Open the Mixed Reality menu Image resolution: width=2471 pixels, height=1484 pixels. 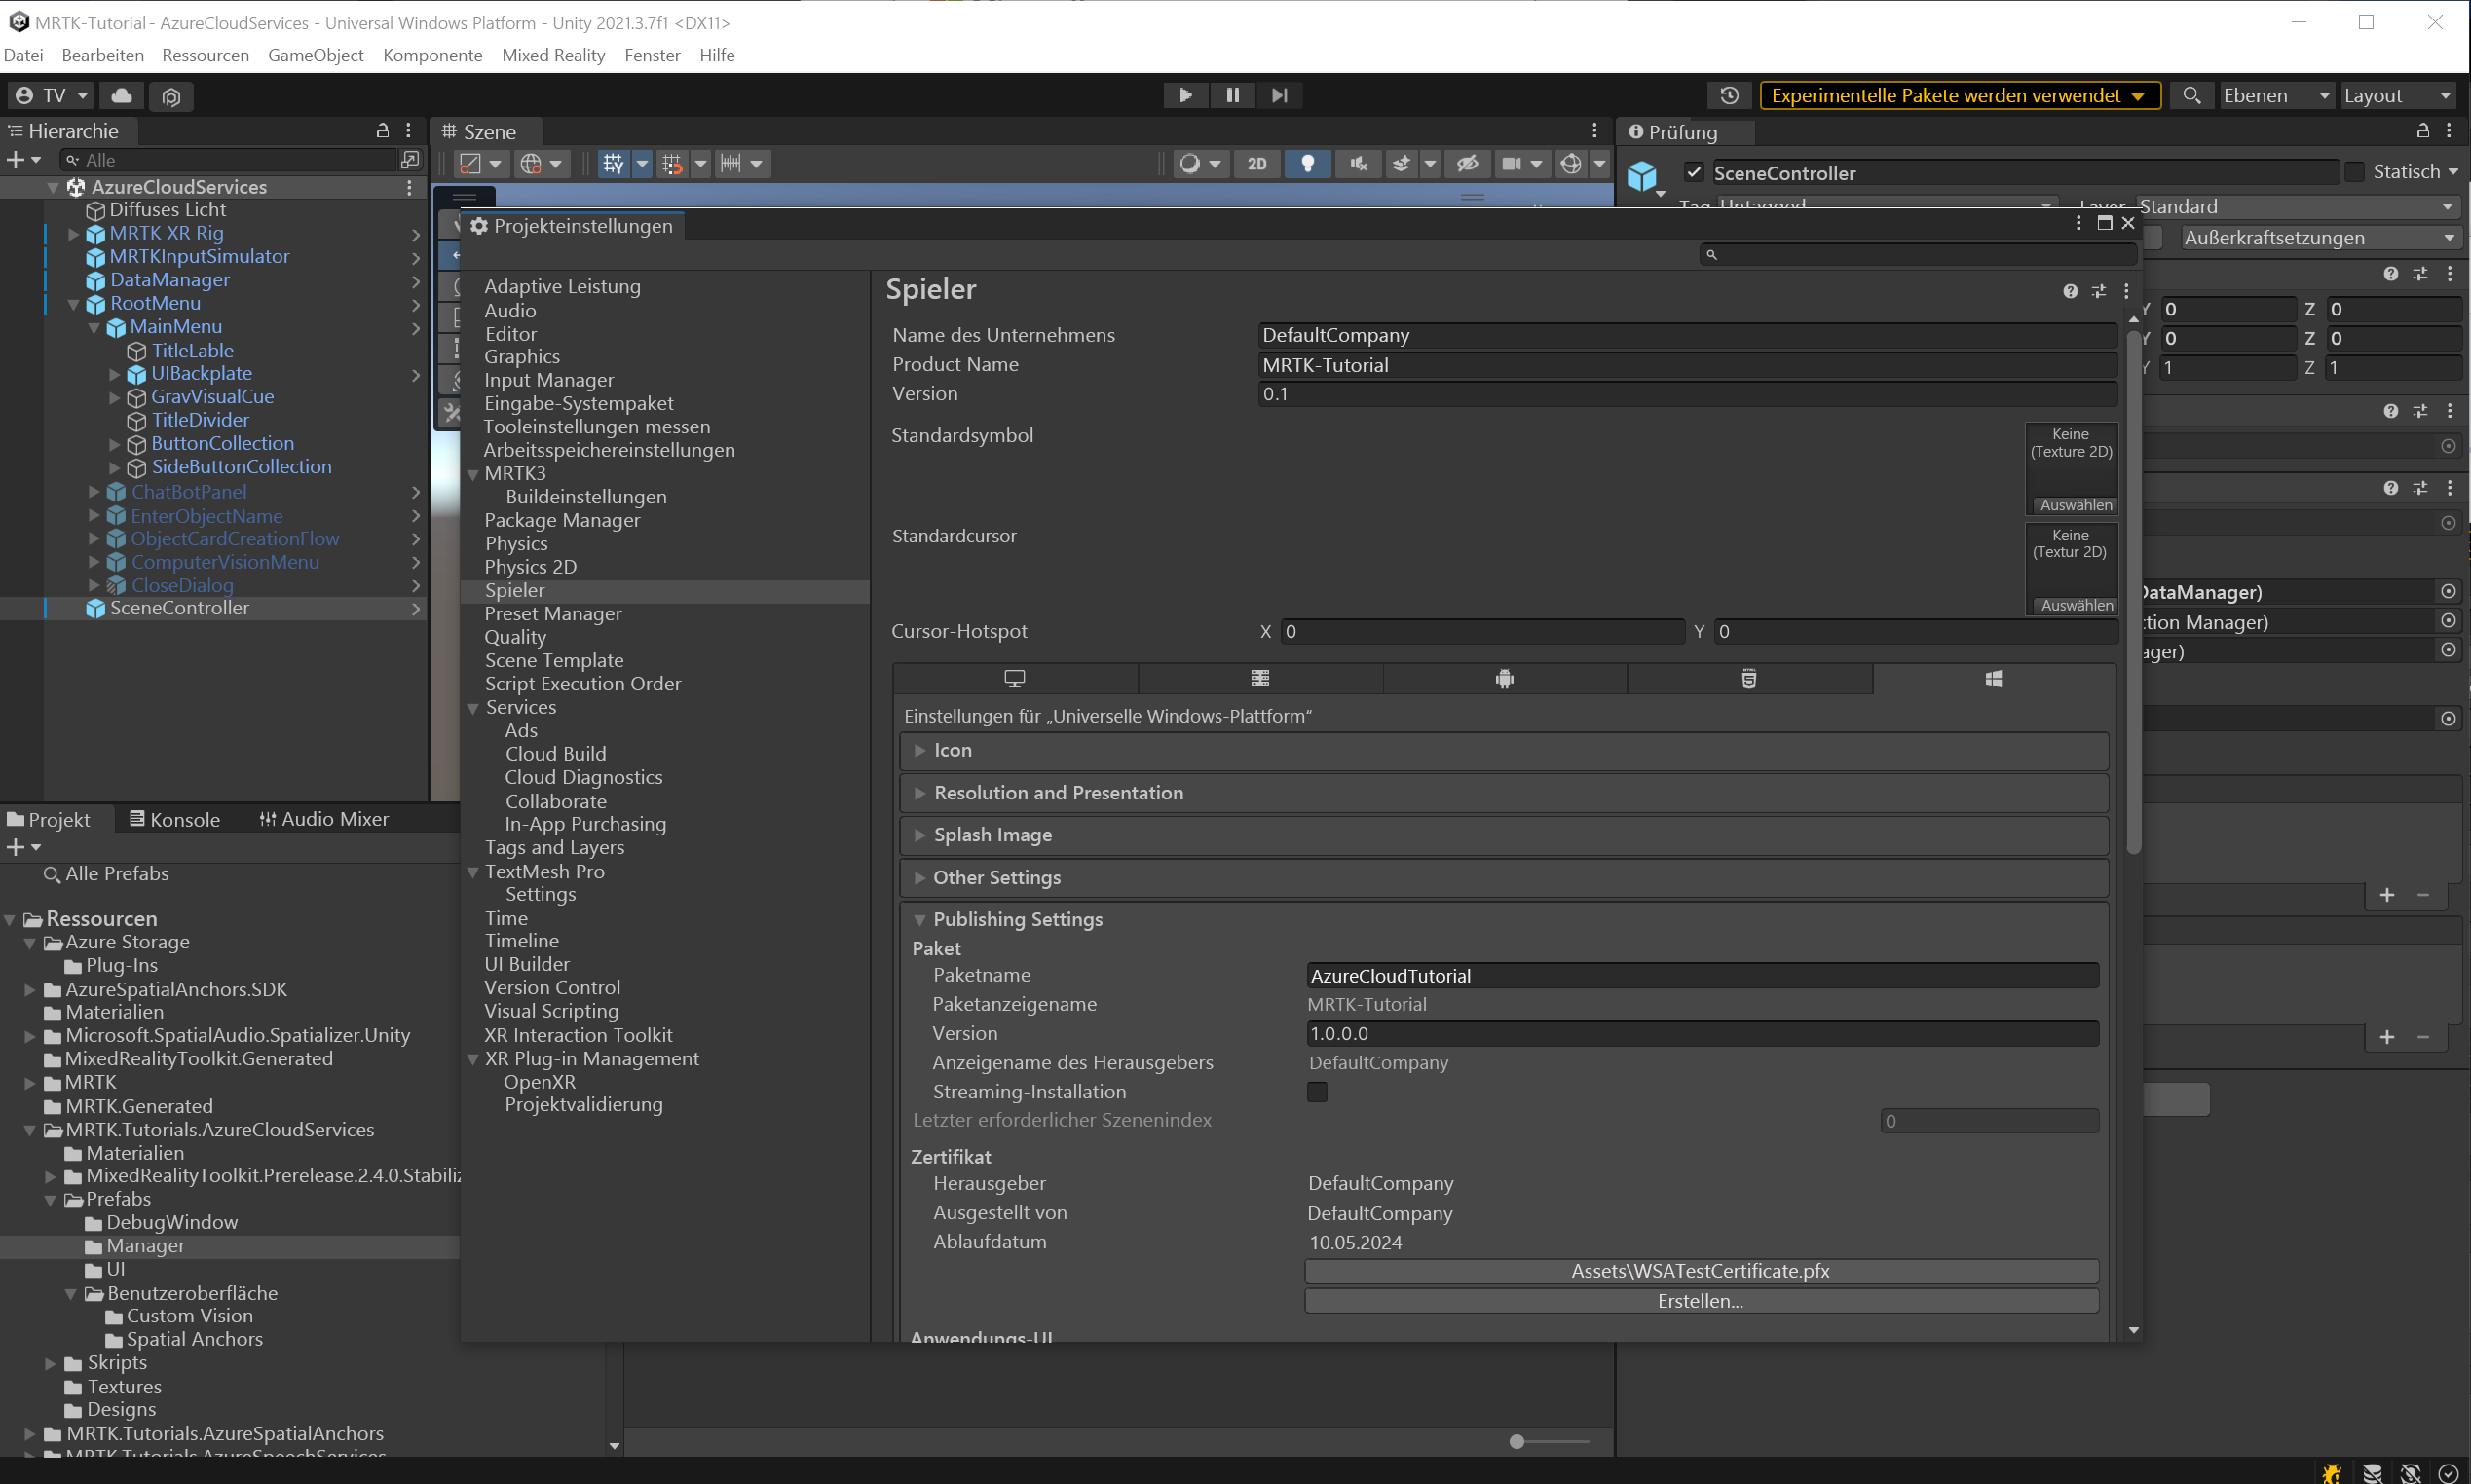553,55
